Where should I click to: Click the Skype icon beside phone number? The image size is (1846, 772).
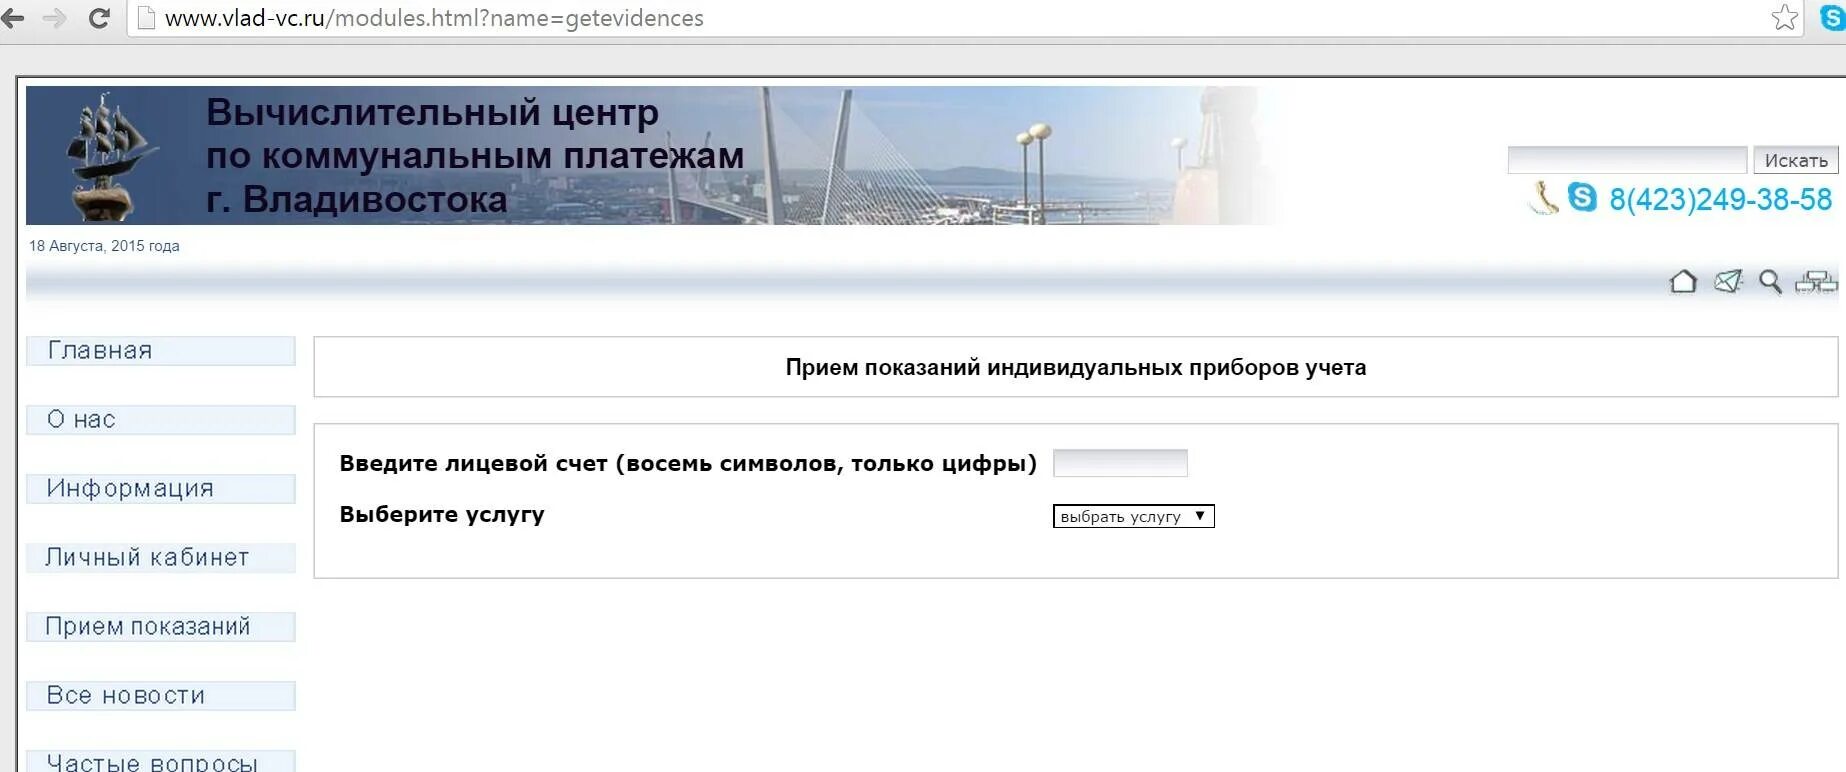coord(1582,197)
